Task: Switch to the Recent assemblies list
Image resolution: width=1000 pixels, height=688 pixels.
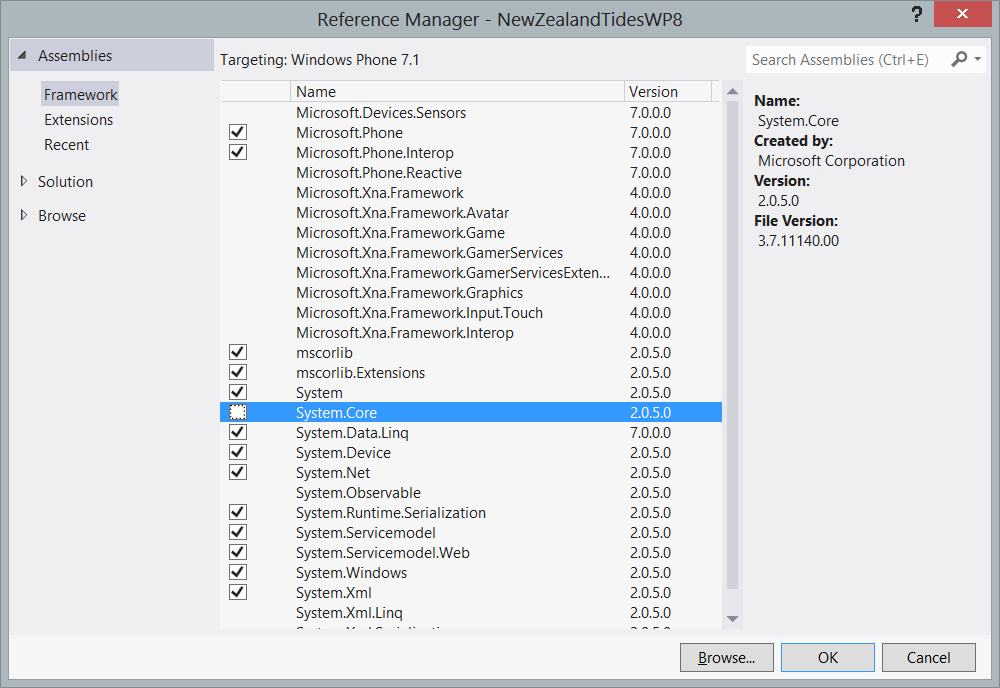Action: tap(66, 144)
